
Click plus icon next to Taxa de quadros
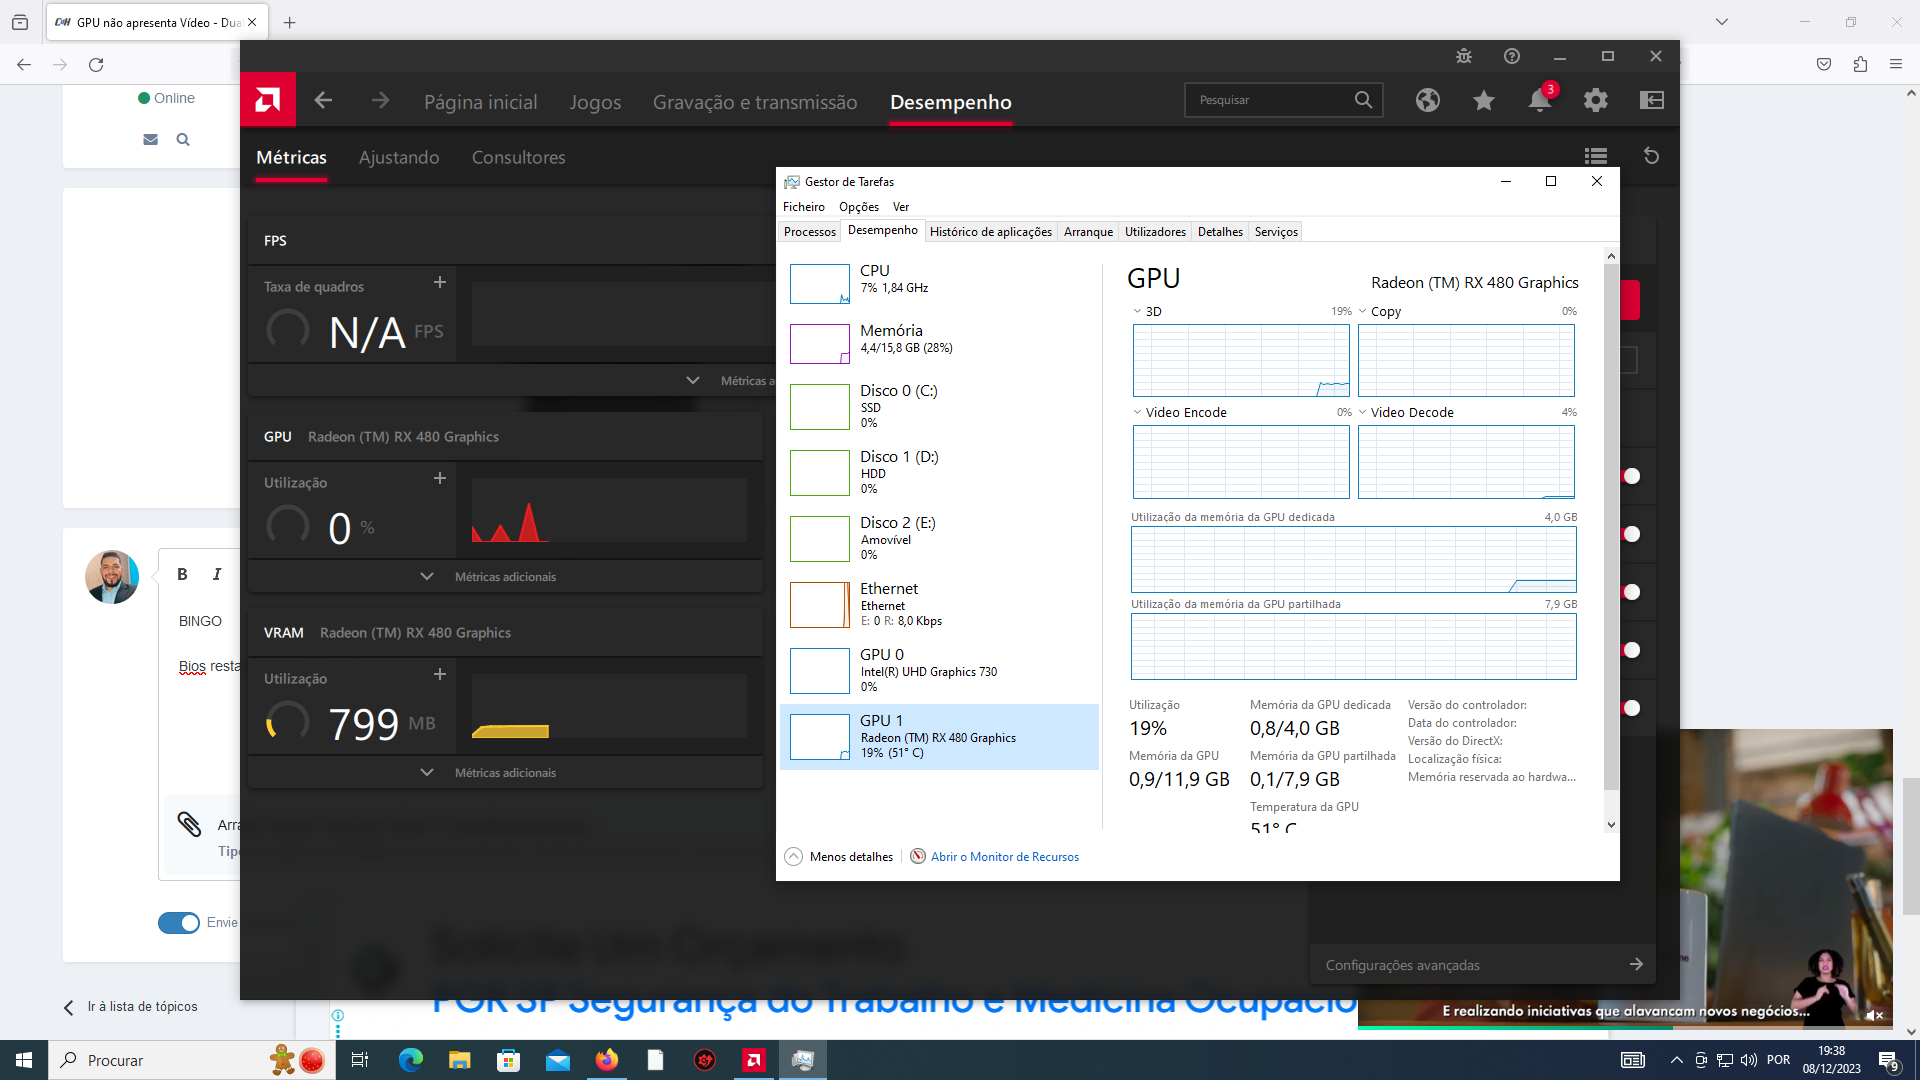[x=440, y=282]
